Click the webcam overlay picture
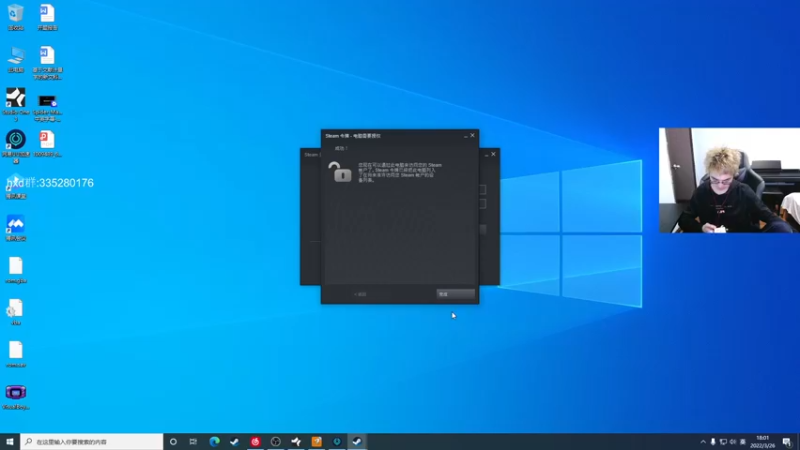Screen dimensions: 800x450 pos(729,180)
